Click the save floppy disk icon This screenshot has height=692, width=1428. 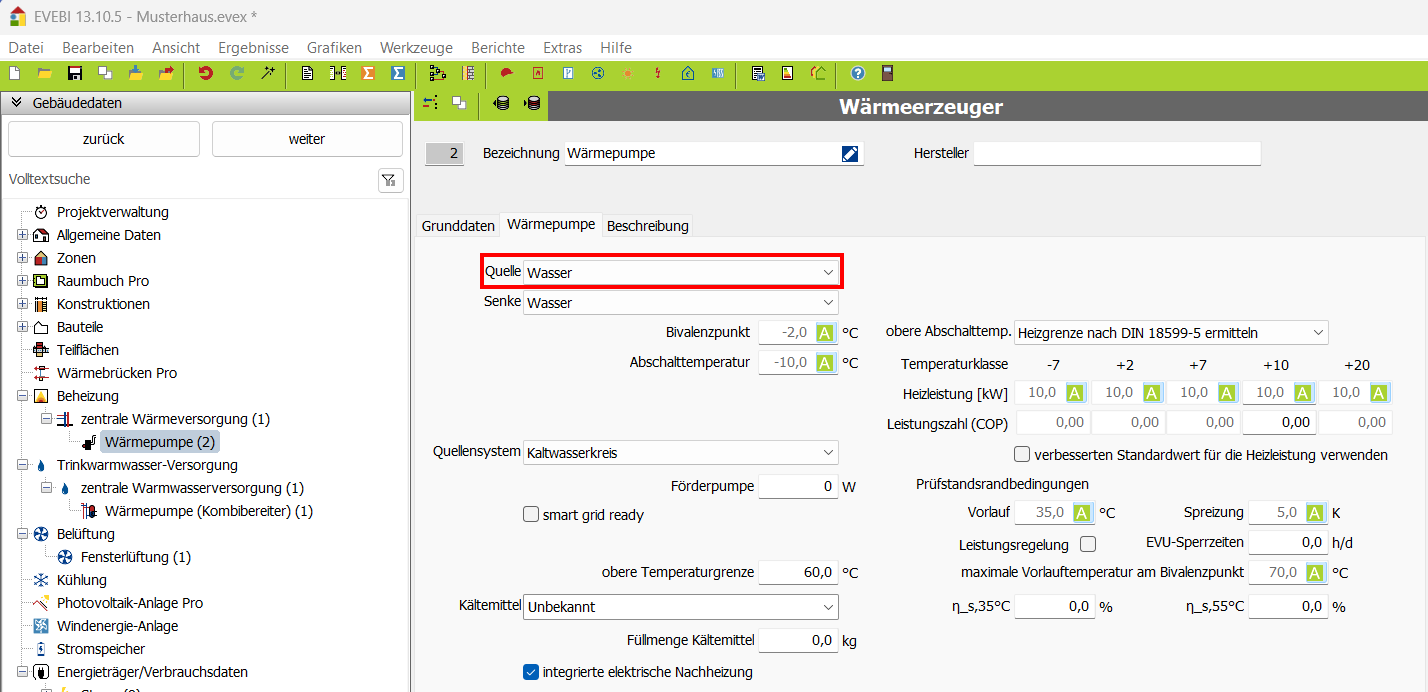74,73
